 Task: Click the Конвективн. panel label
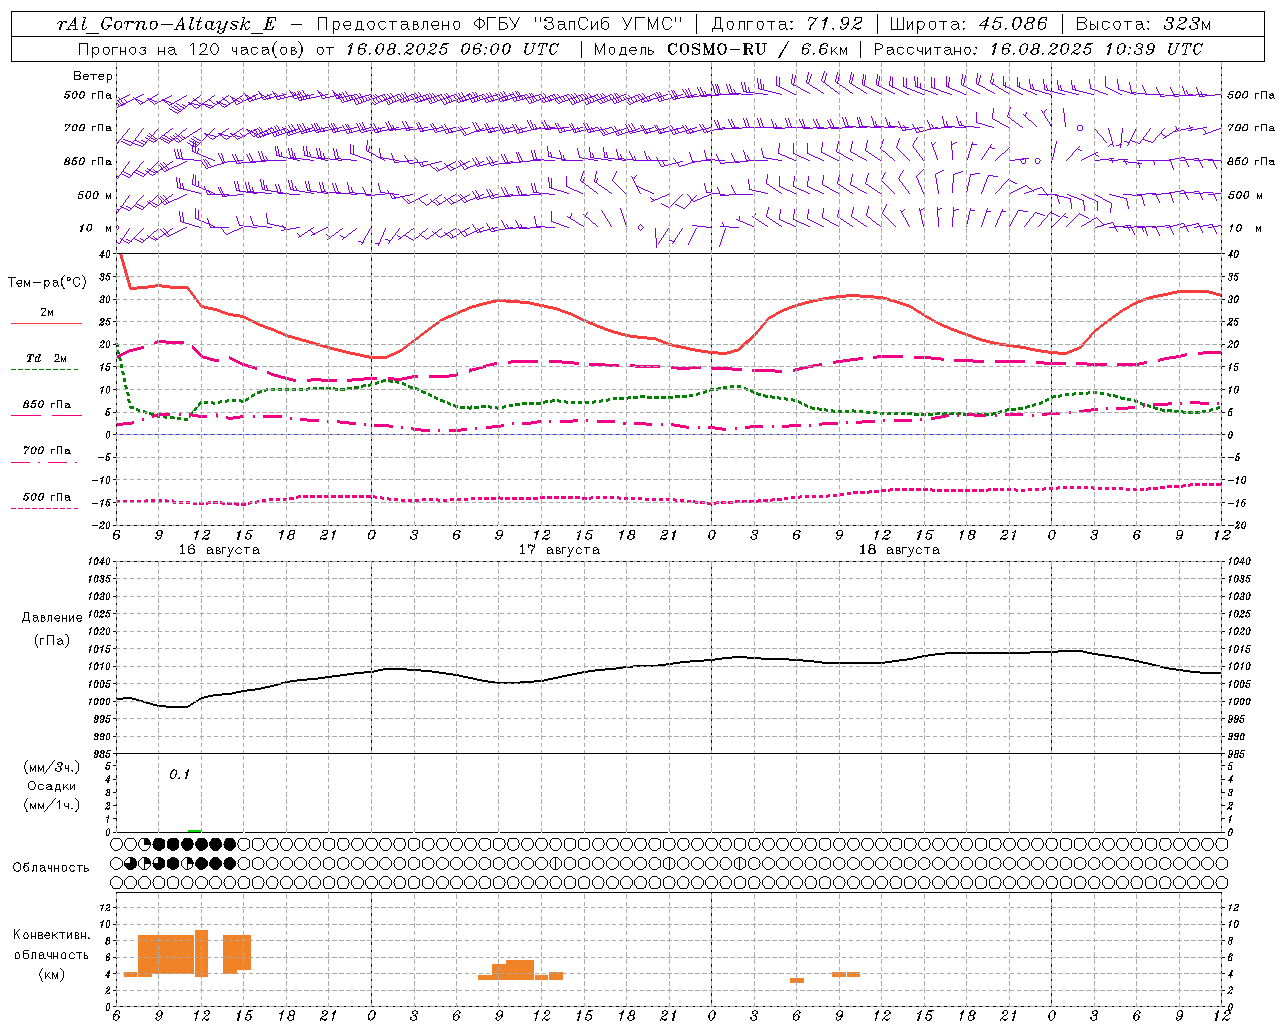pyautogui.click(x=52, y=935)
